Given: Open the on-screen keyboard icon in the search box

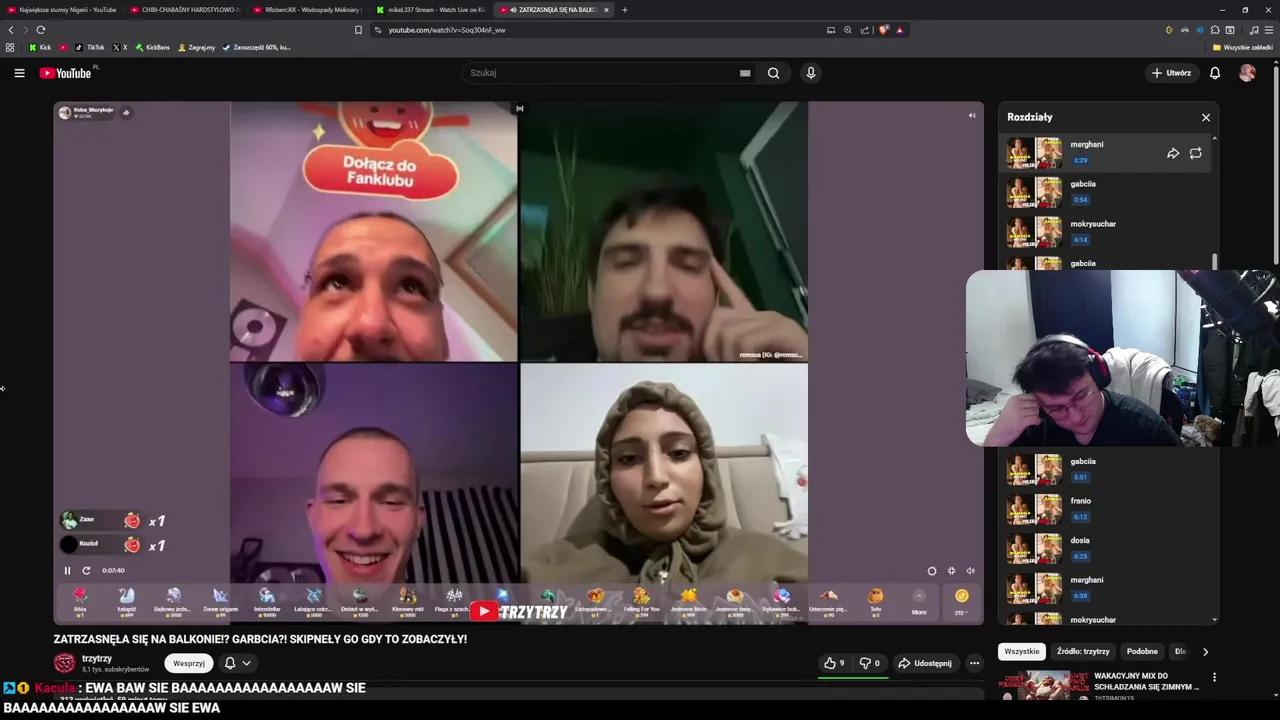Looking at the screenshot, I should 745,73.
